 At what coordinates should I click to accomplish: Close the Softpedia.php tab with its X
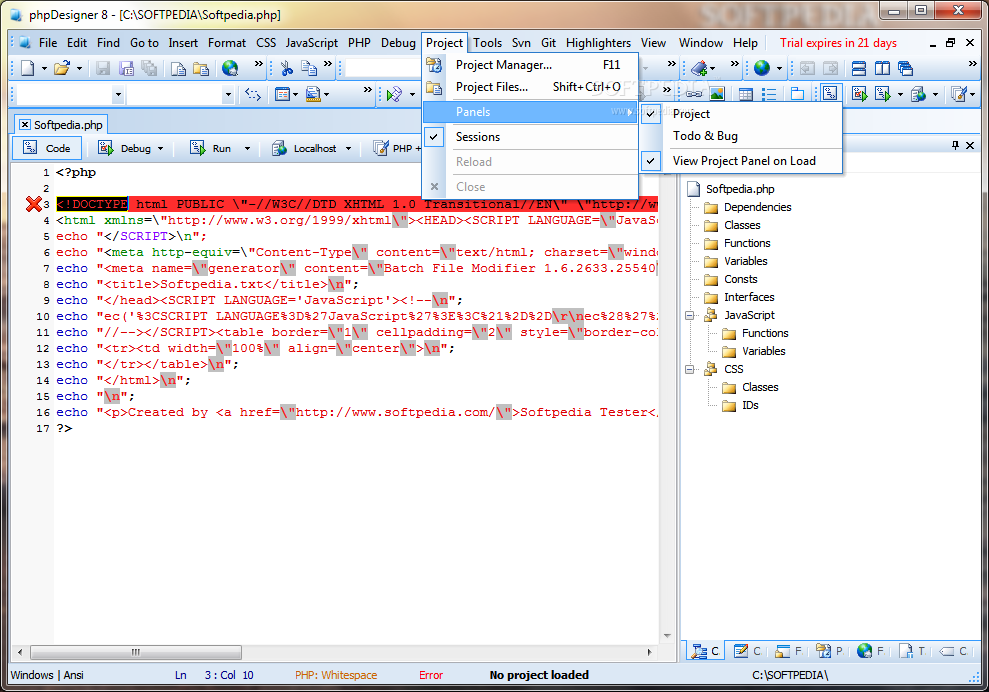click(x=25, y=125)
